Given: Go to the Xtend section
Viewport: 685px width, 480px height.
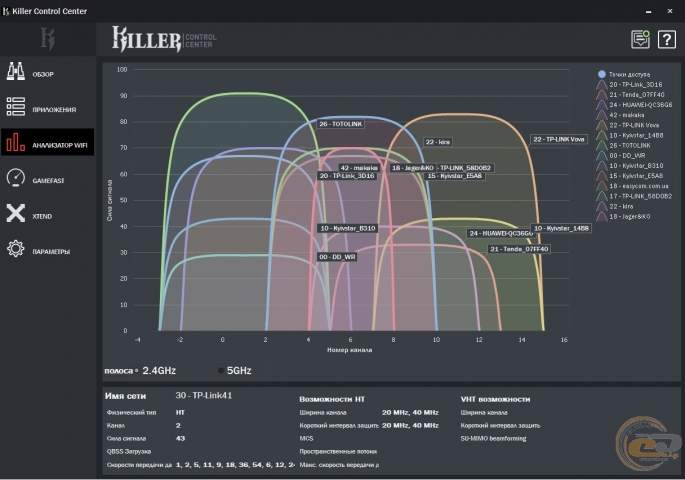Looking at the screenshot, I should pyautogui.click(x=47, y=216).
